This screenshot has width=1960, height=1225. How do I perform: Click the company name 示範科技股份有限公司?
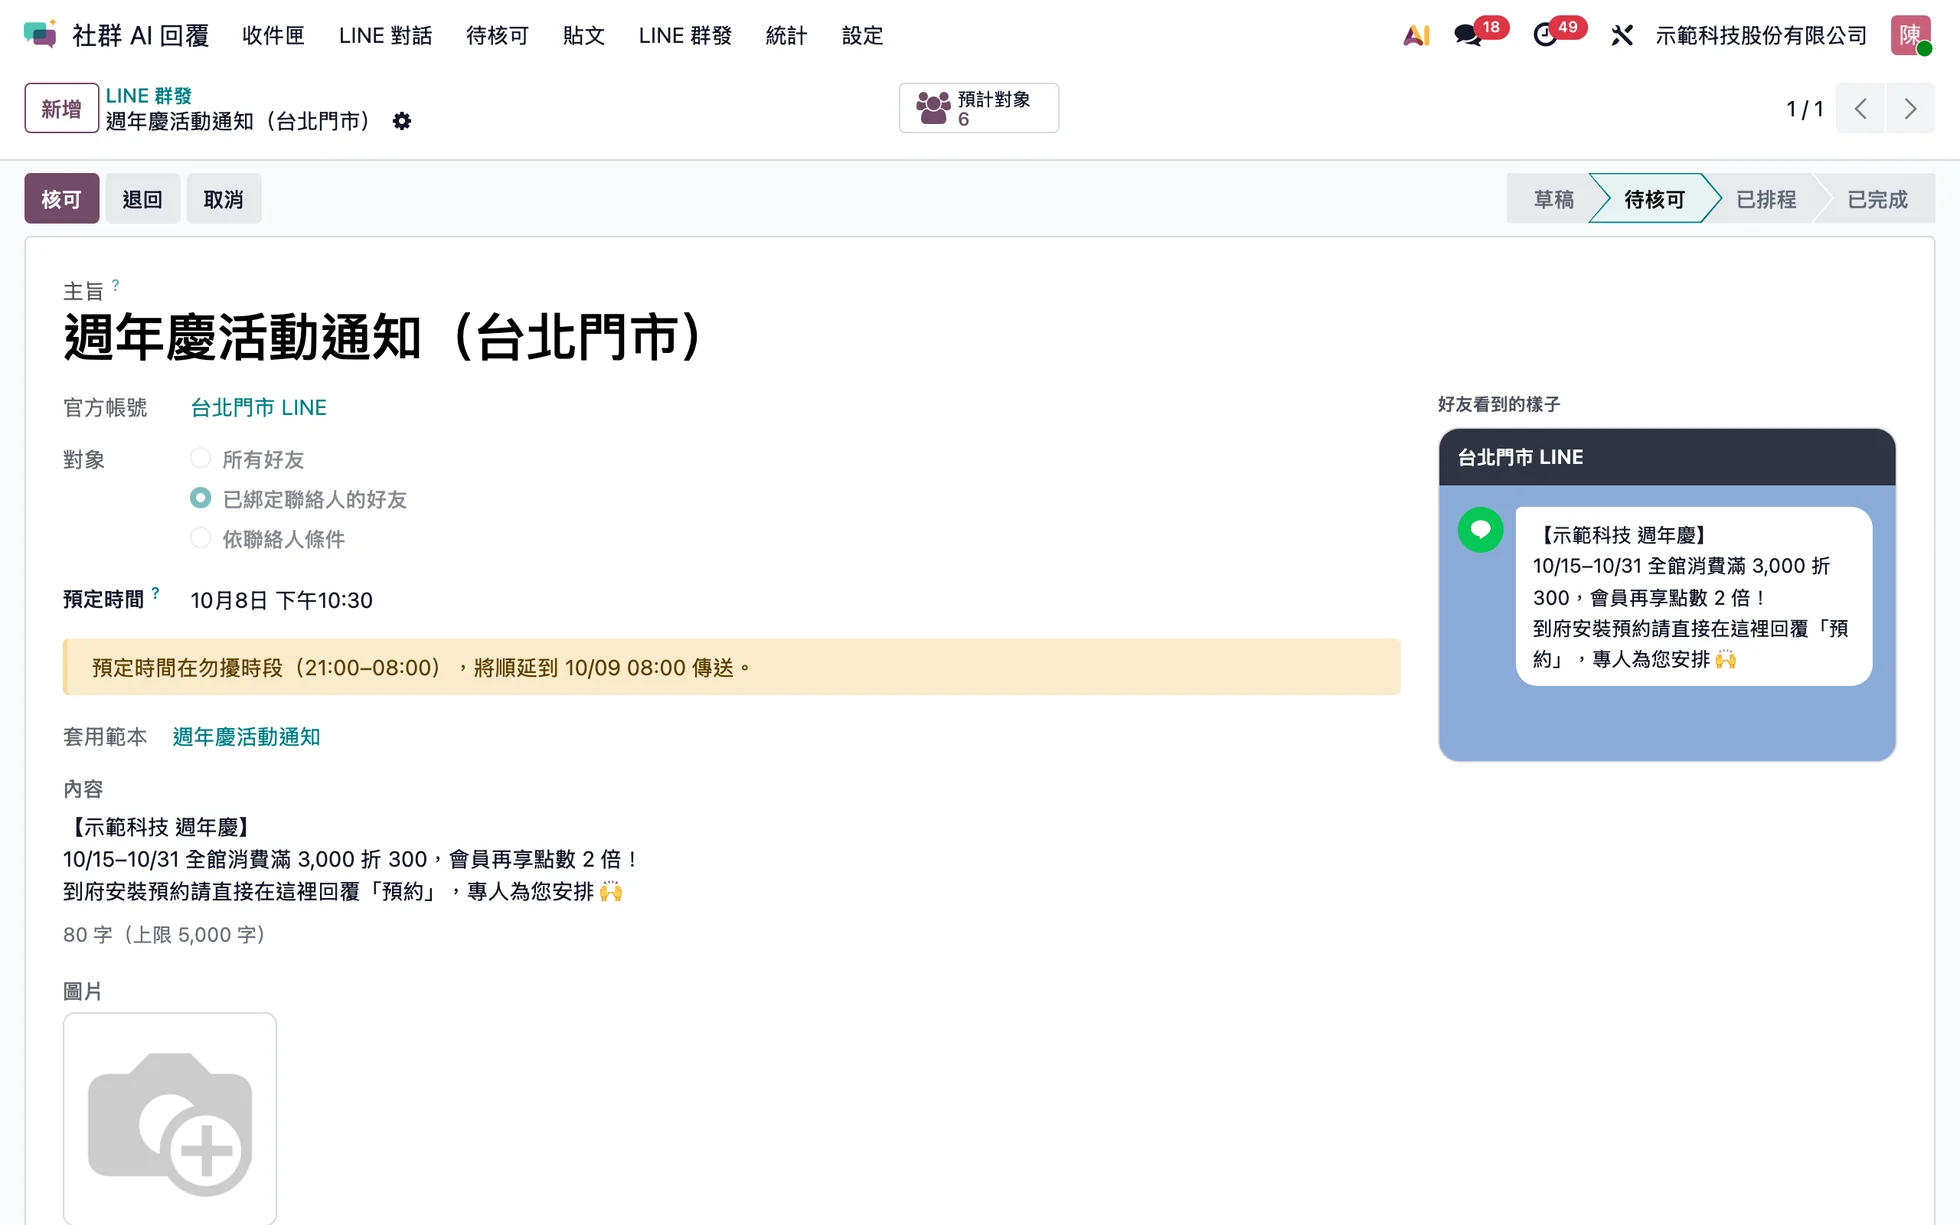(1761, 35)
